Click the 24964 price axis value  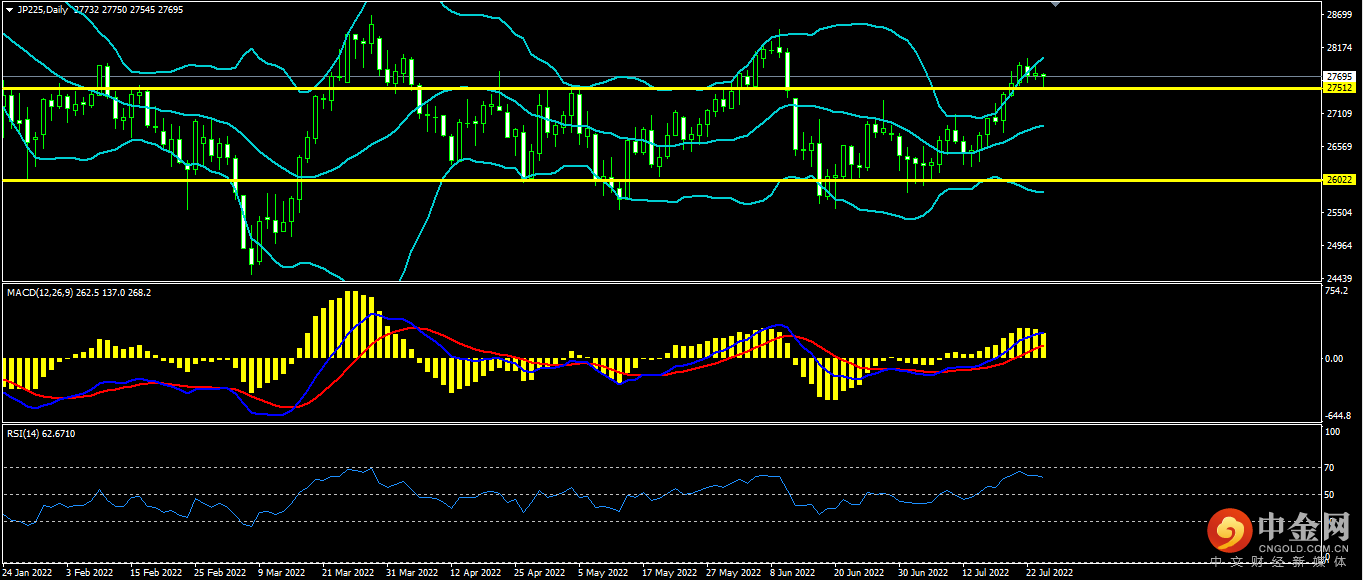click(1339, 246)
